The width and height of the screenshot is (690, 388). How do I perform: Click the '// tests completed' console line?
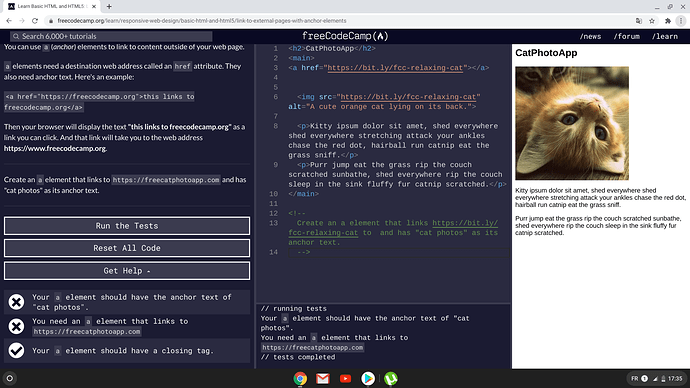point(297,357)
